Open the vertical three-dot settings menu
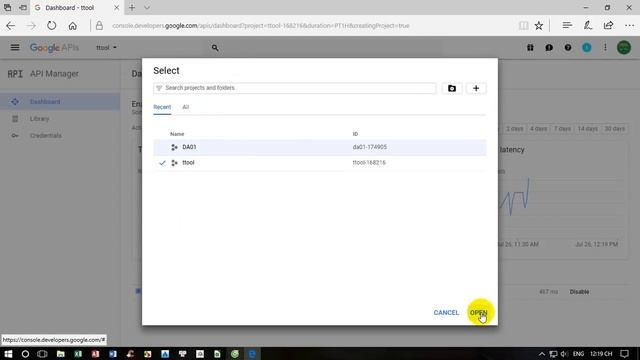 605,48
